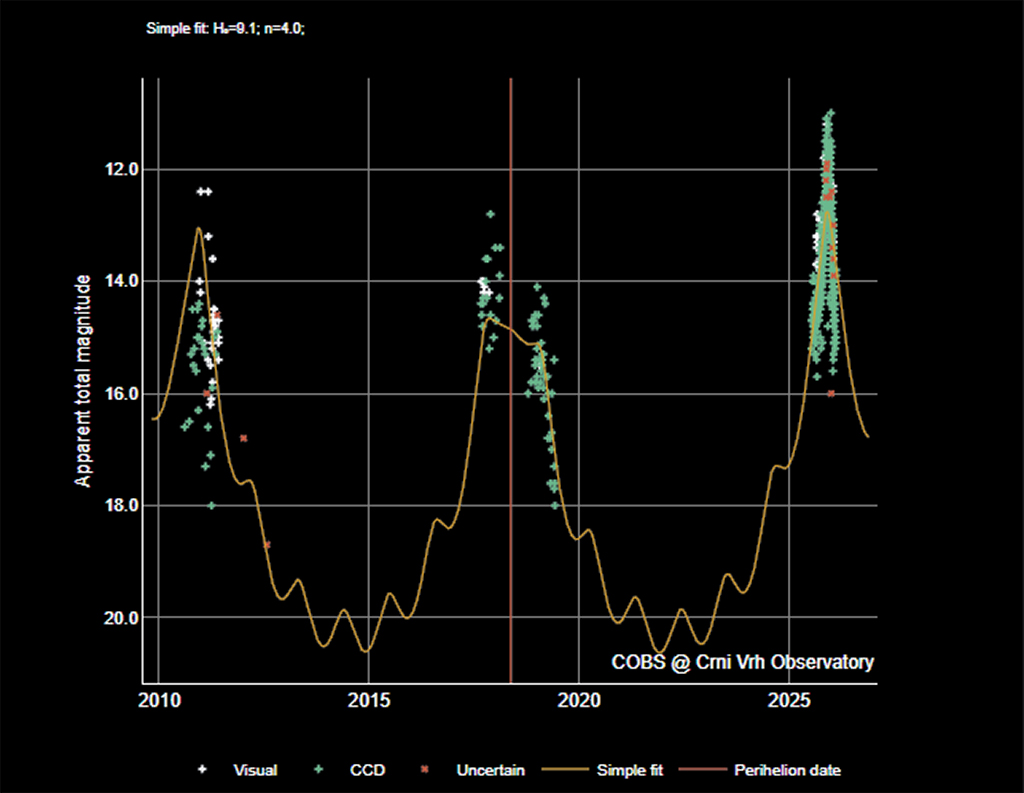Hide the CCD series via legend label
1024x793 pixels.
point(367,770)
